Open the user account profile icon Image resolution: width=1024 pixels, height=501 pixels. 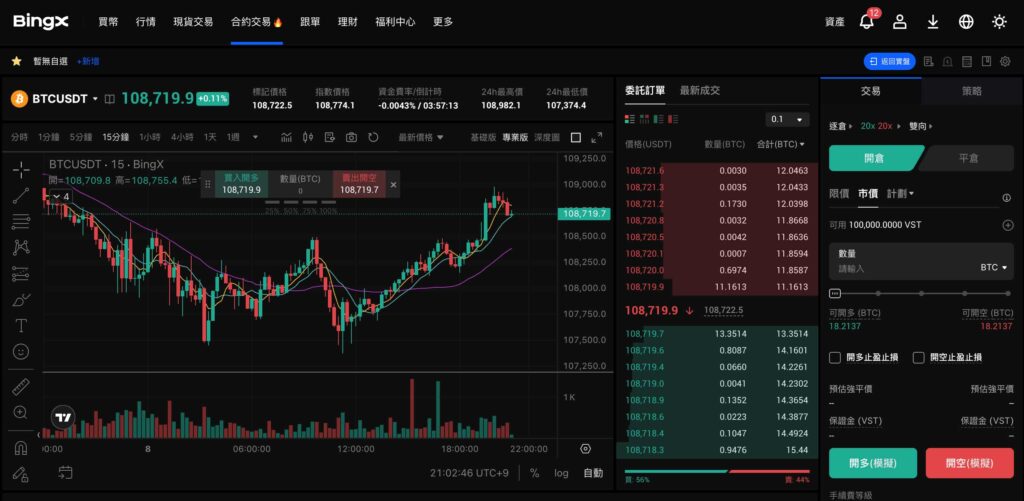900,22
